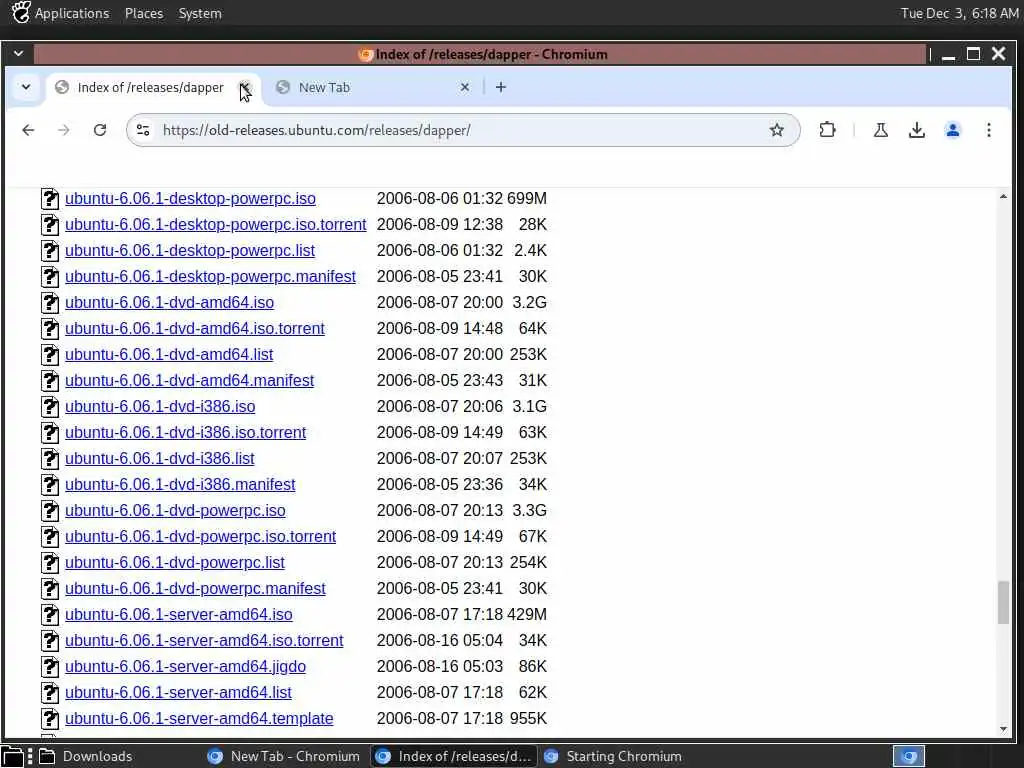Open ubuntu-6.06.1-dvd-powerpc.manifest link
This screenshot has height=768, width=1024.
(195, 588)
